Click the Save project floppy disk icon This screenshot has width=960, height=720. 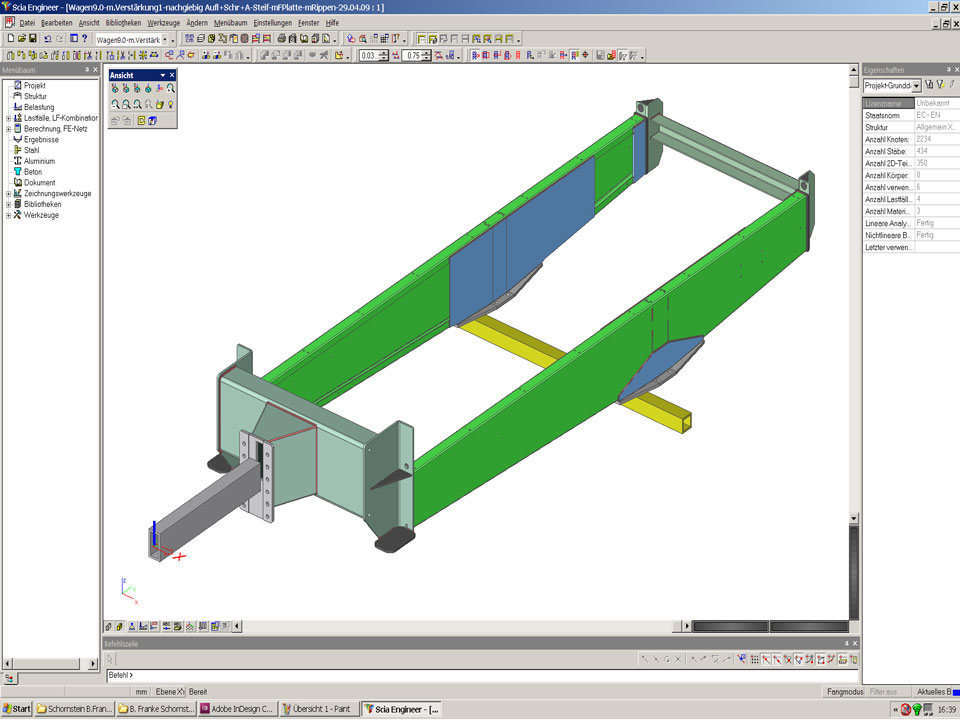pos(32,38)
